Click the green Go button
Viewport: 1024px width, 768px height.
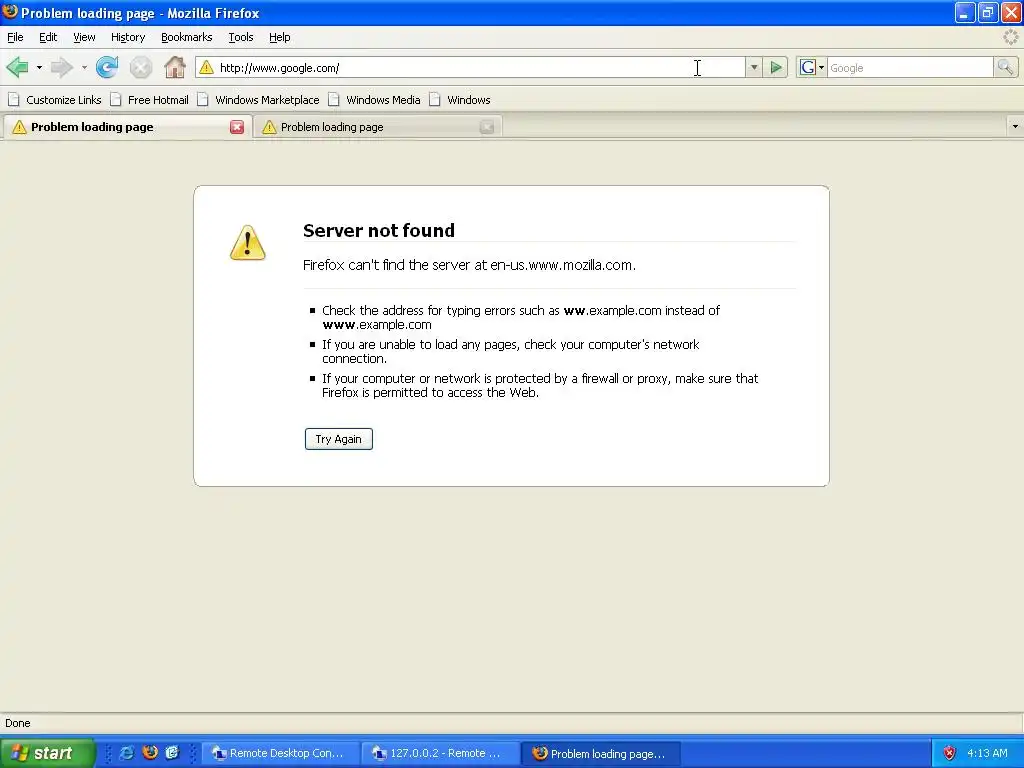coord(776,67)
